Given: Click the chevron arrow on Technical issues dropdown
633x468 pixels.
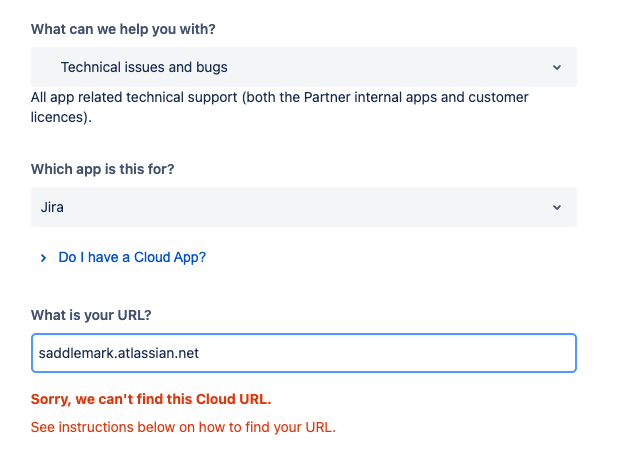Looking at the screenshot, I should click(556, 68).
